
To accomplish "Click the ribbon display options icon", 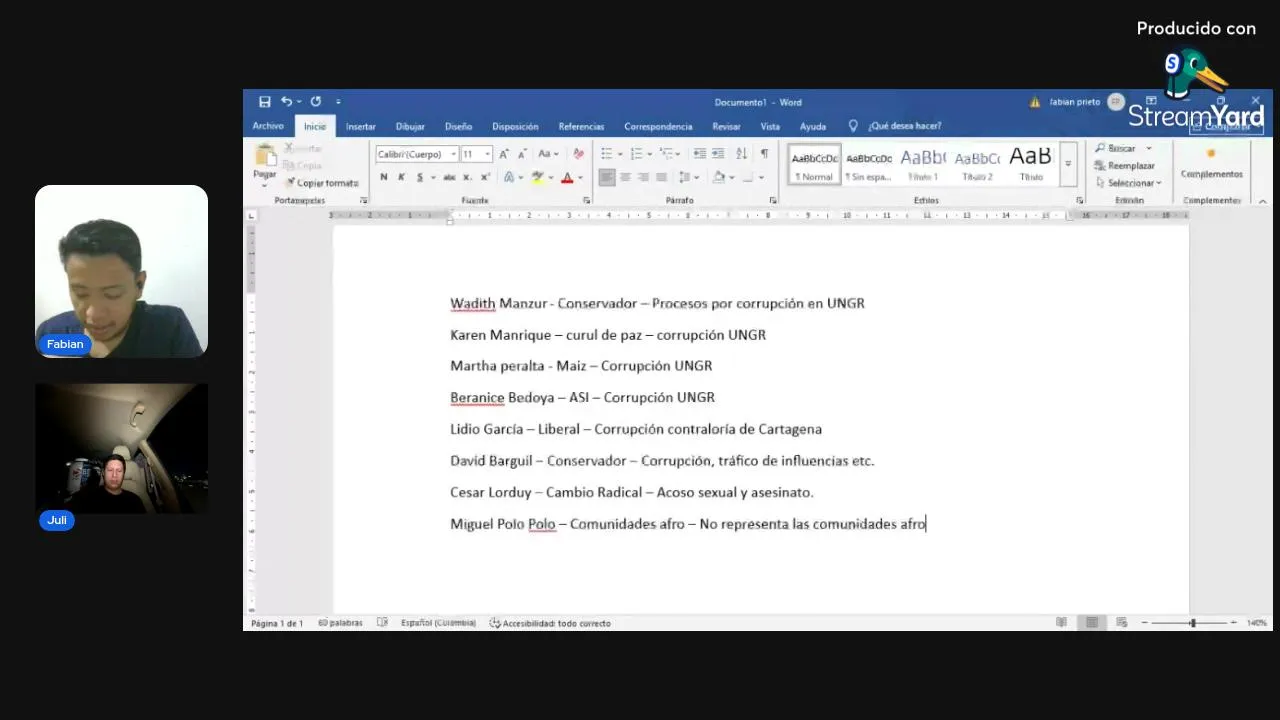I will point(1151,101).
